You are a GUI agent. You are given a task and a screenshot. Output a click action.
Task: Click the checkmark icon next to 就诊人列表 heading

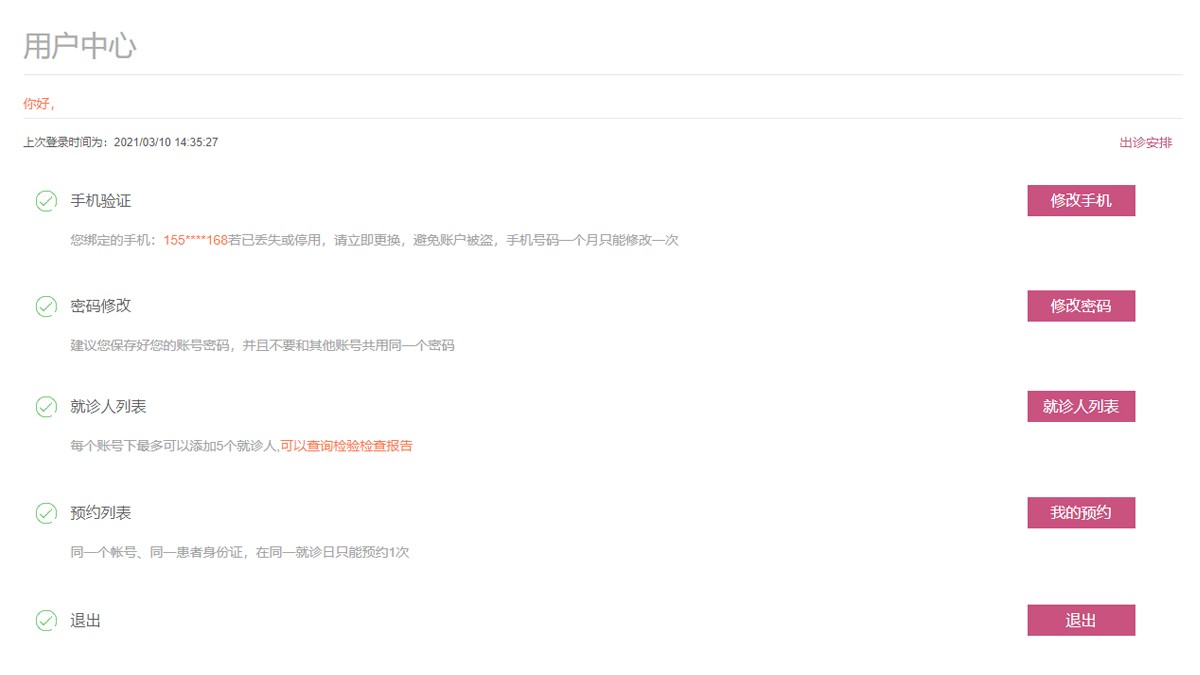pos(46,407)
